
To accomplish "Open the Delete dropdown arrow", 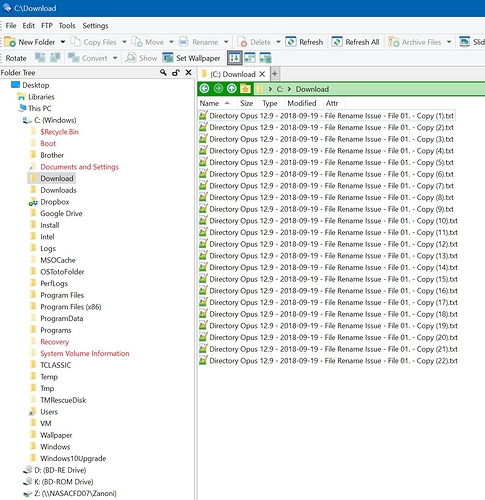I will [278, 42].
